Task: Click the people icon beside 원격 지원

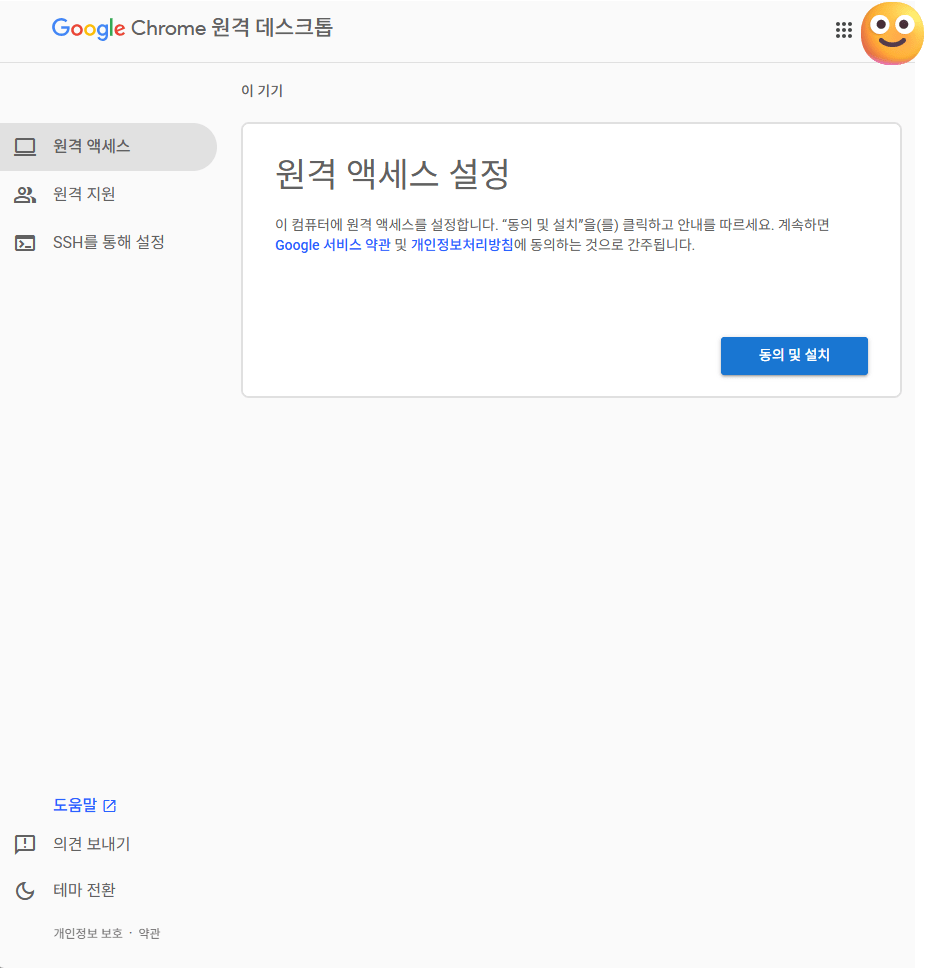Action: pyautogui.click(x=25, y=195)
